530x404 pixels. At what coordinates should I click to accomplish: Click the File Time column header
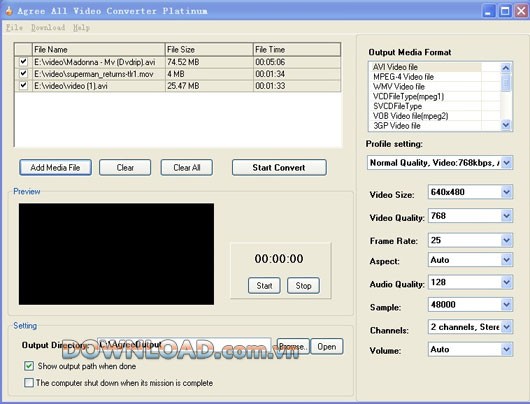click(296, 50)
